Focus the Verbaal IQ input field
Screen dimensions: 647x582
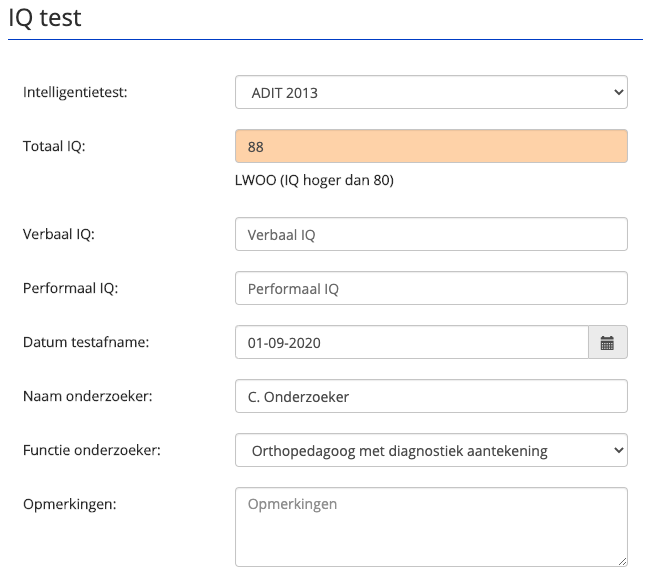click(431, 234)
